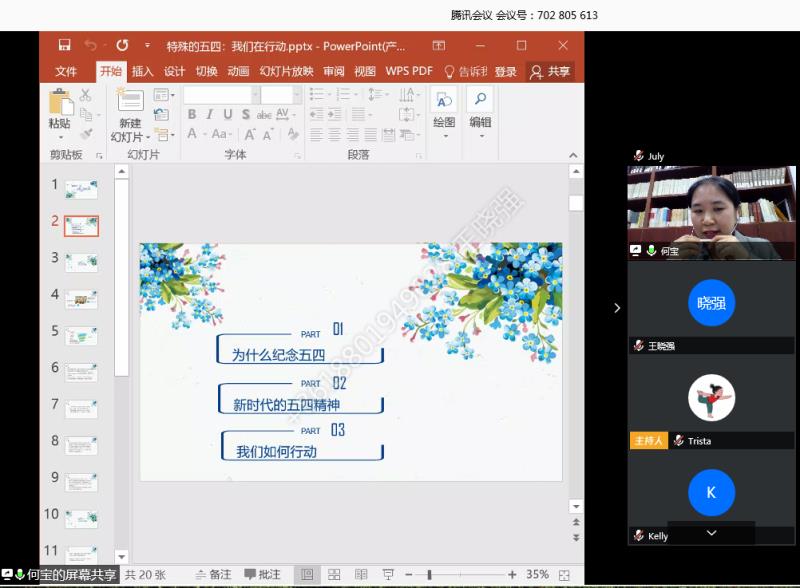Click the Save icon in title bar
Image resolution: width=800 pixels, height=588 pixels.
pos(65,46)
